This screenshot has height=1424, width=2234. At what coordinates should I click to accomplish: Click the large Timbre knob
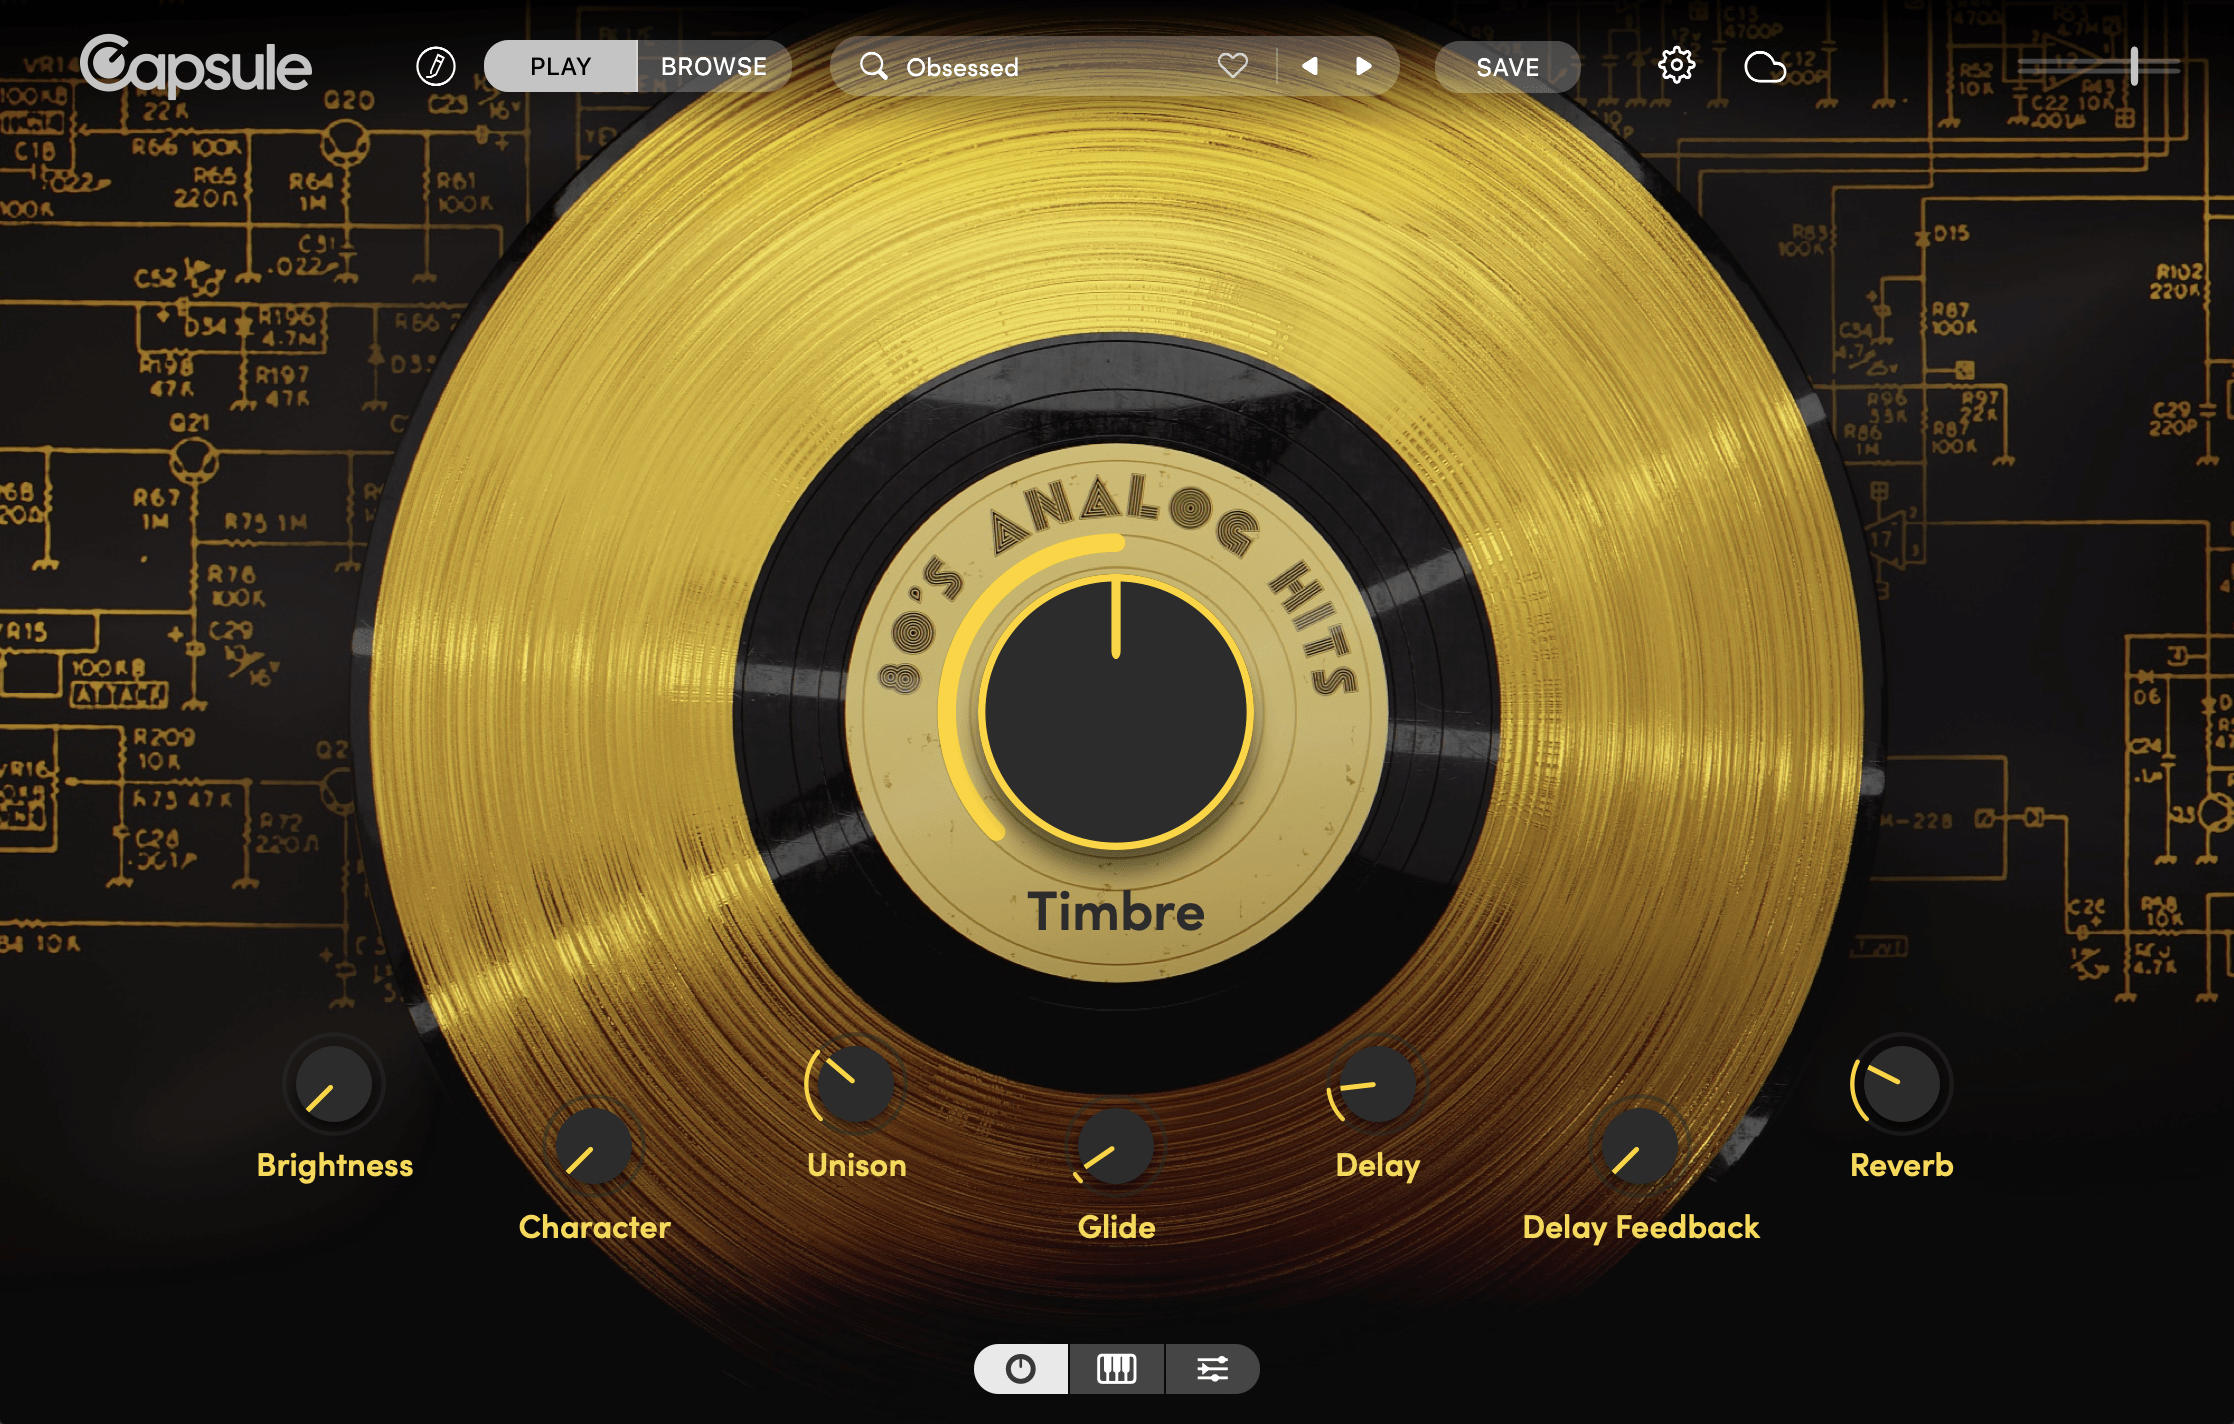click(1116, 712)
